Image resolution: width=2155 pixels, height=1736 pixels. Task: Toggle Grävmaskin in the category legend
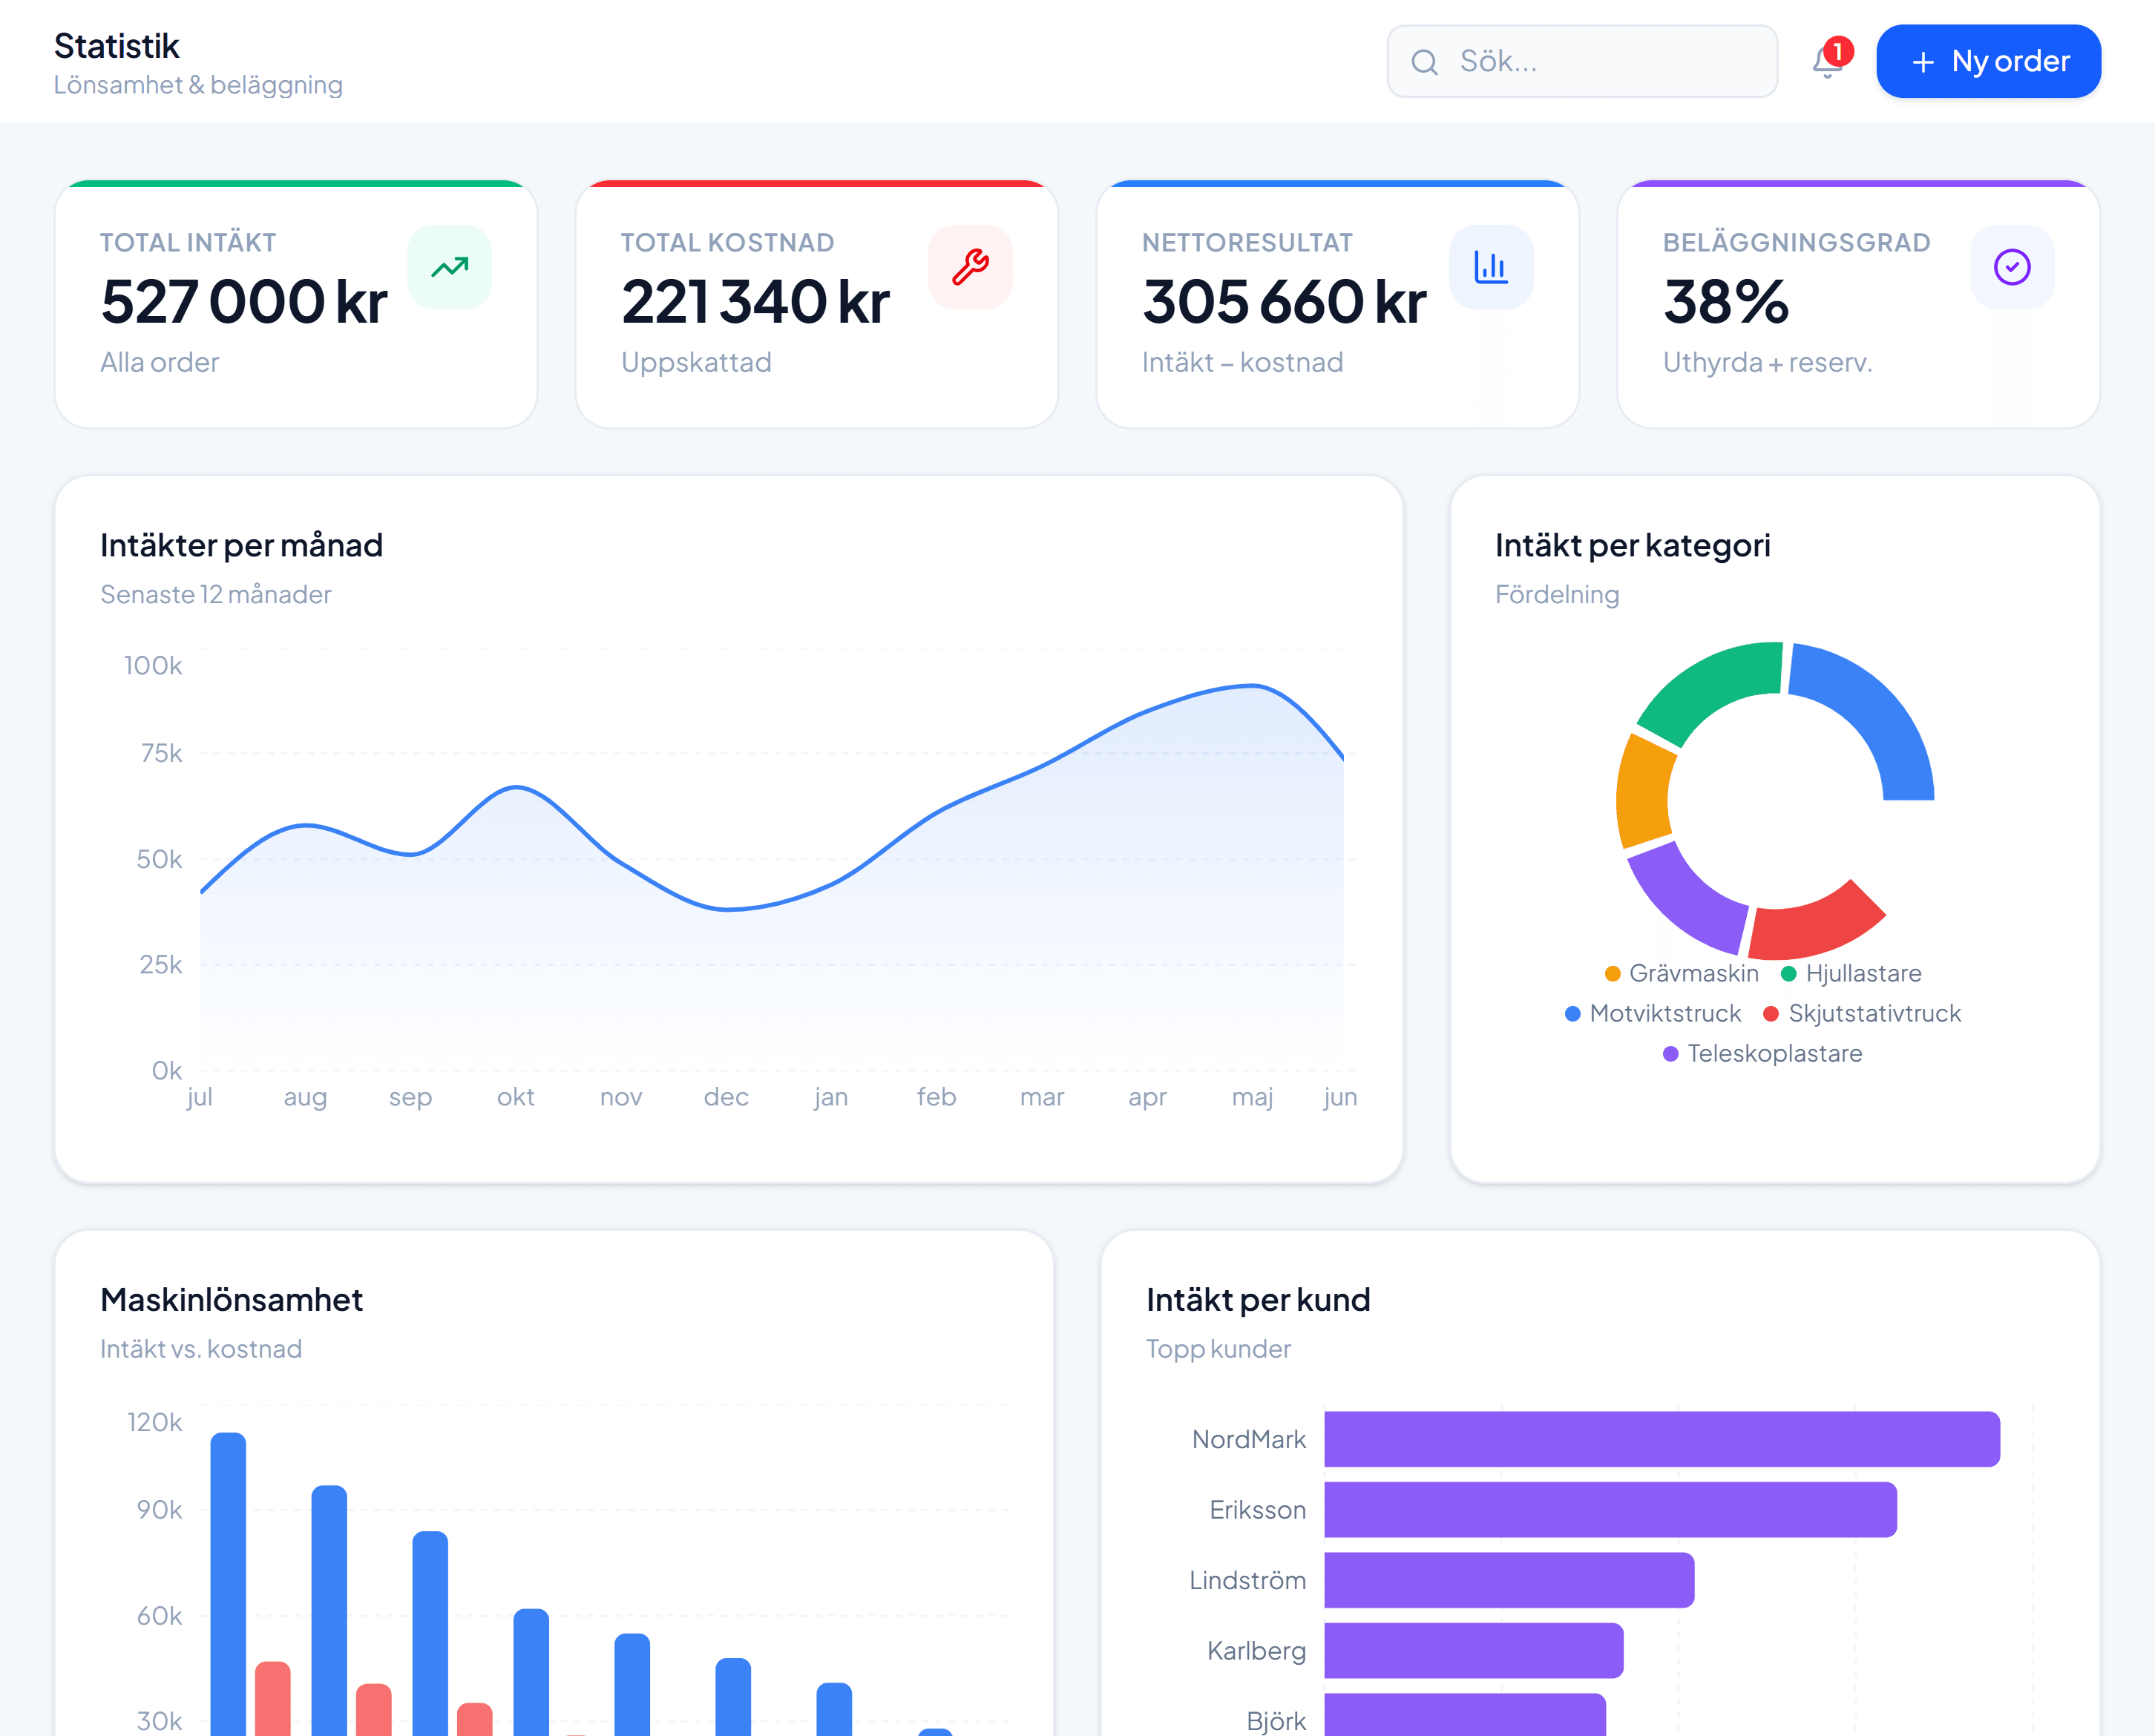pyautogui.click(x=1681, y=973)
